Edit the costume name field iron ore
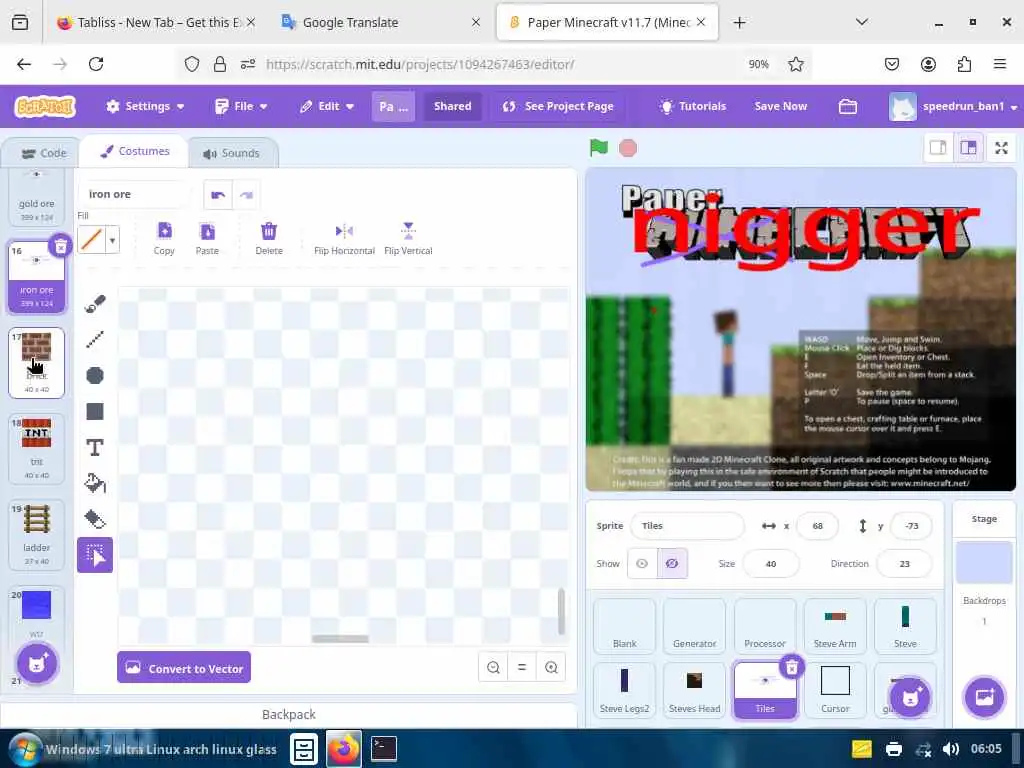This screenshot has width=1024, height=768. [134, 195]
